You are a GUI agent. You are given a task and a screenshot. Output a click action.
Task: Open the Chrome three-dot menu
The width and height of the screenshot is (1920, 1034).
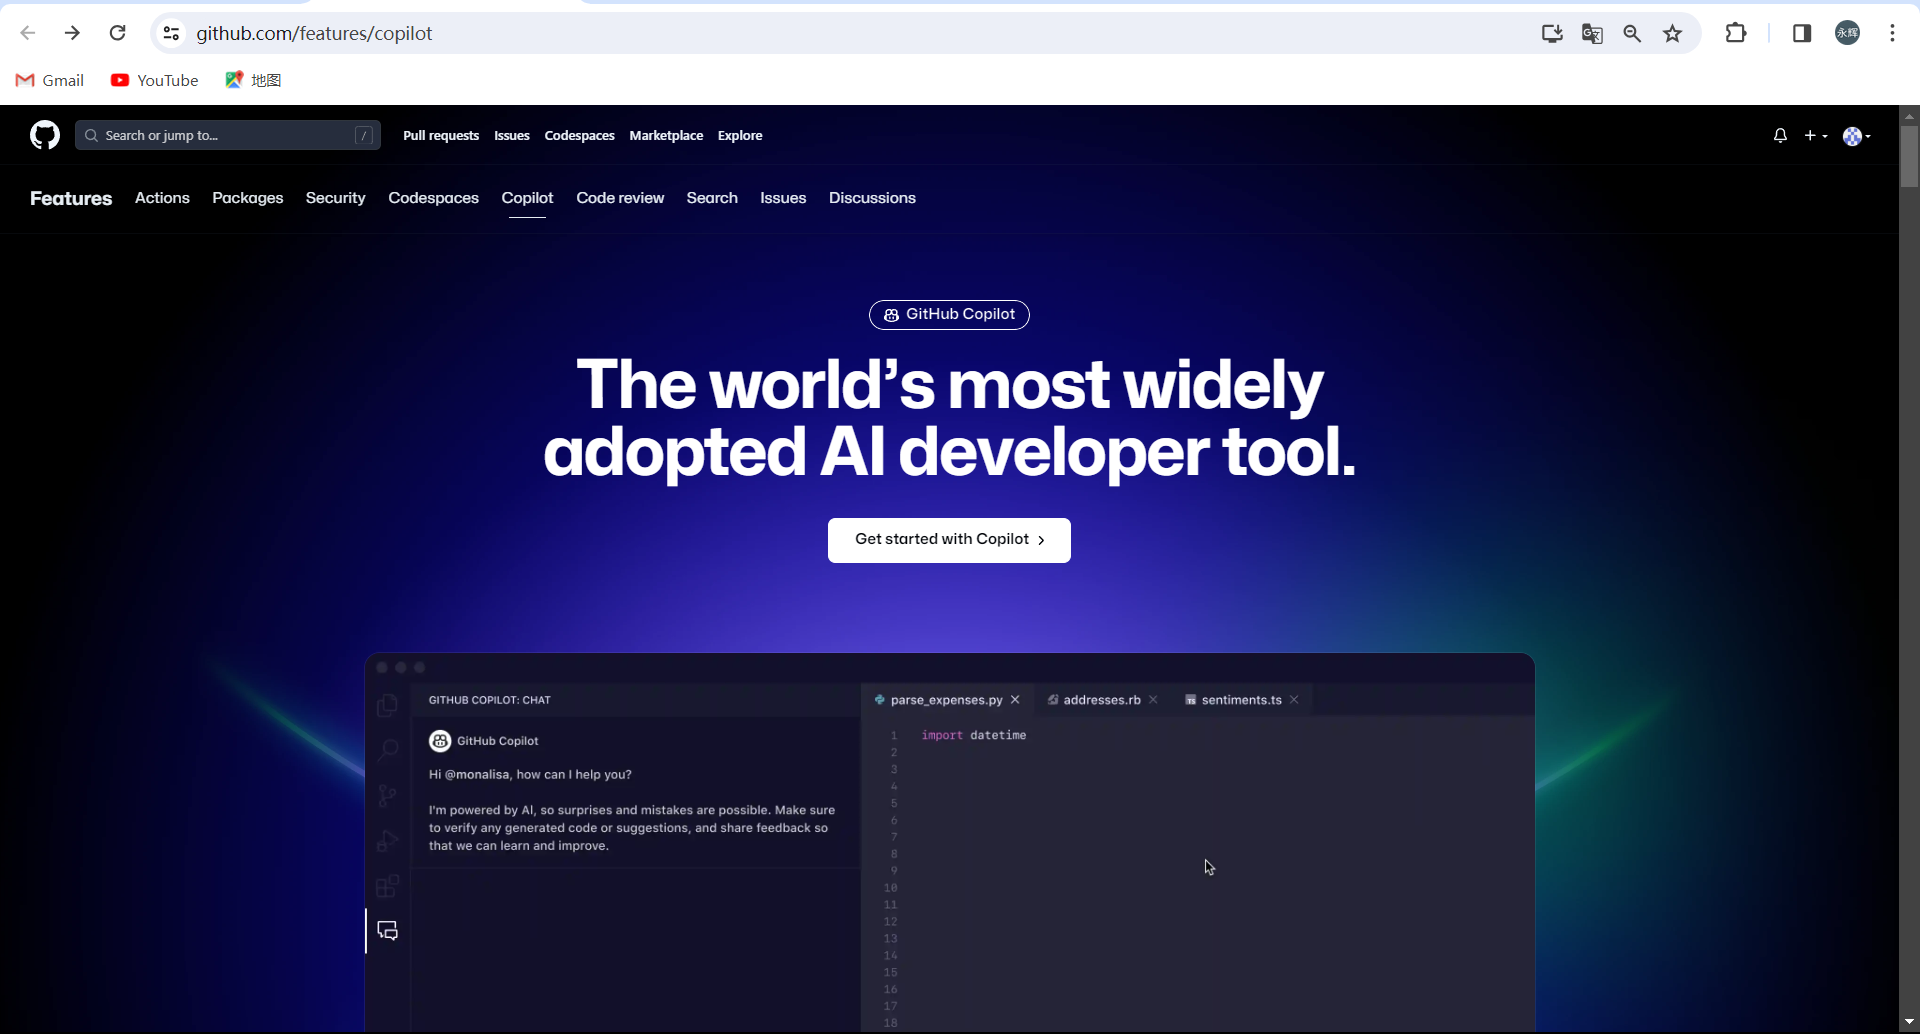click(1892, 33)
